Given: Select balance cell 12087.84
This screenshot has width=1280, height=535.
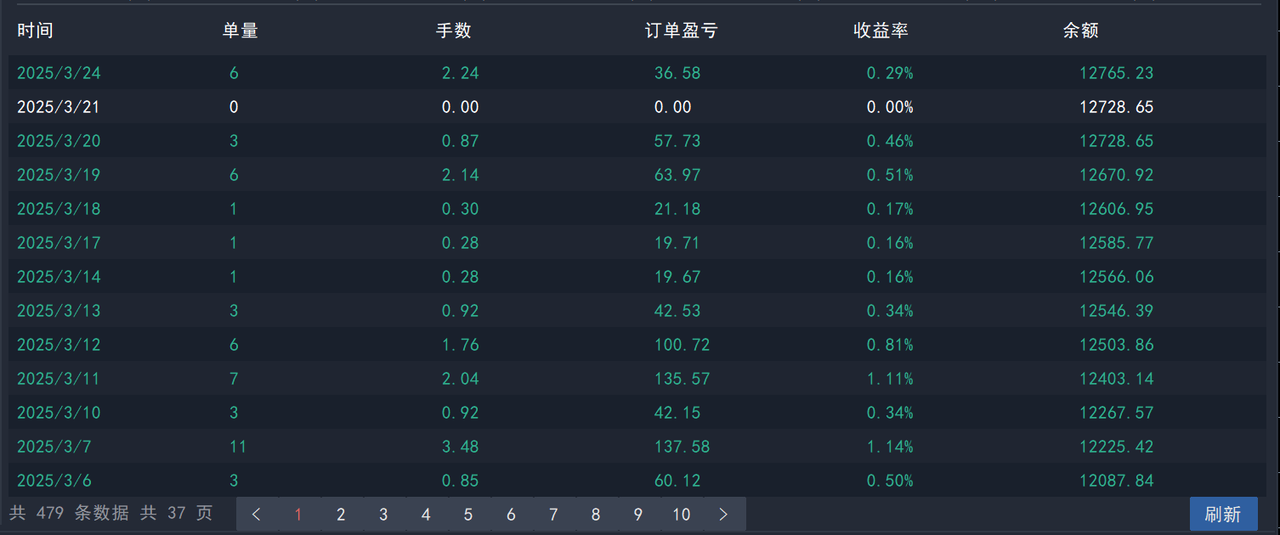Looking at the screenshot, I should pyautogui.click(x=1116, y=481).
